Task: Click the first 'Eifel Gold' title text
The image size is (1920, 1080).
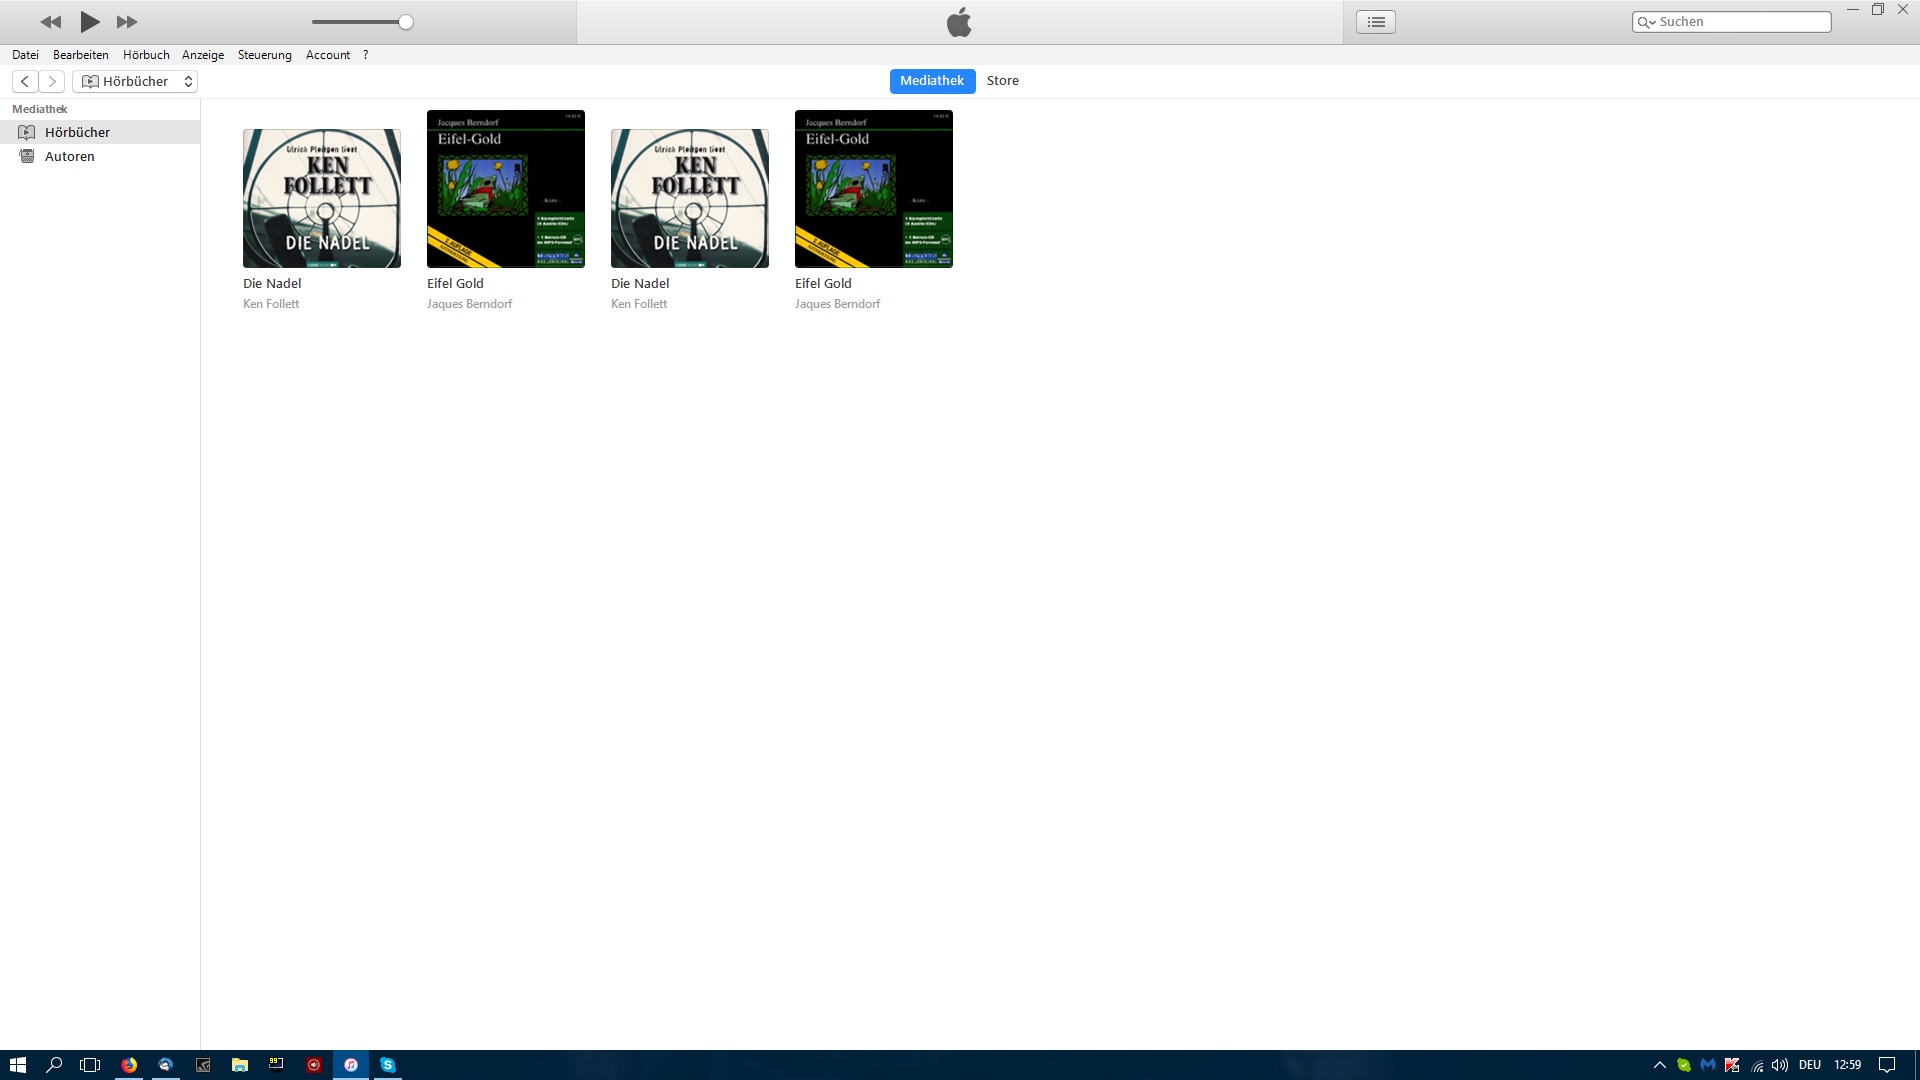Action: [x=455, y=284]
